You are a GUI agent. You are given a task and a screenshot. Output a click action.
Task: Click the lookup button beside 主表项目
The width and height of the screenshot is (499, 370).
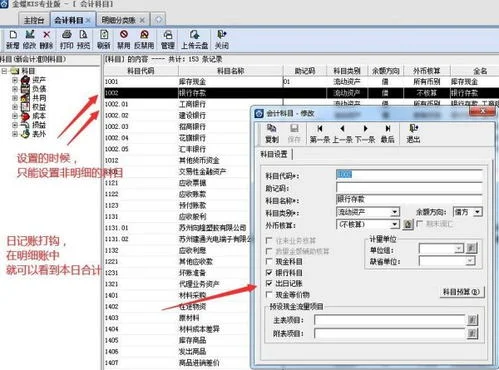pyautogui.click(x=472, y=320)
